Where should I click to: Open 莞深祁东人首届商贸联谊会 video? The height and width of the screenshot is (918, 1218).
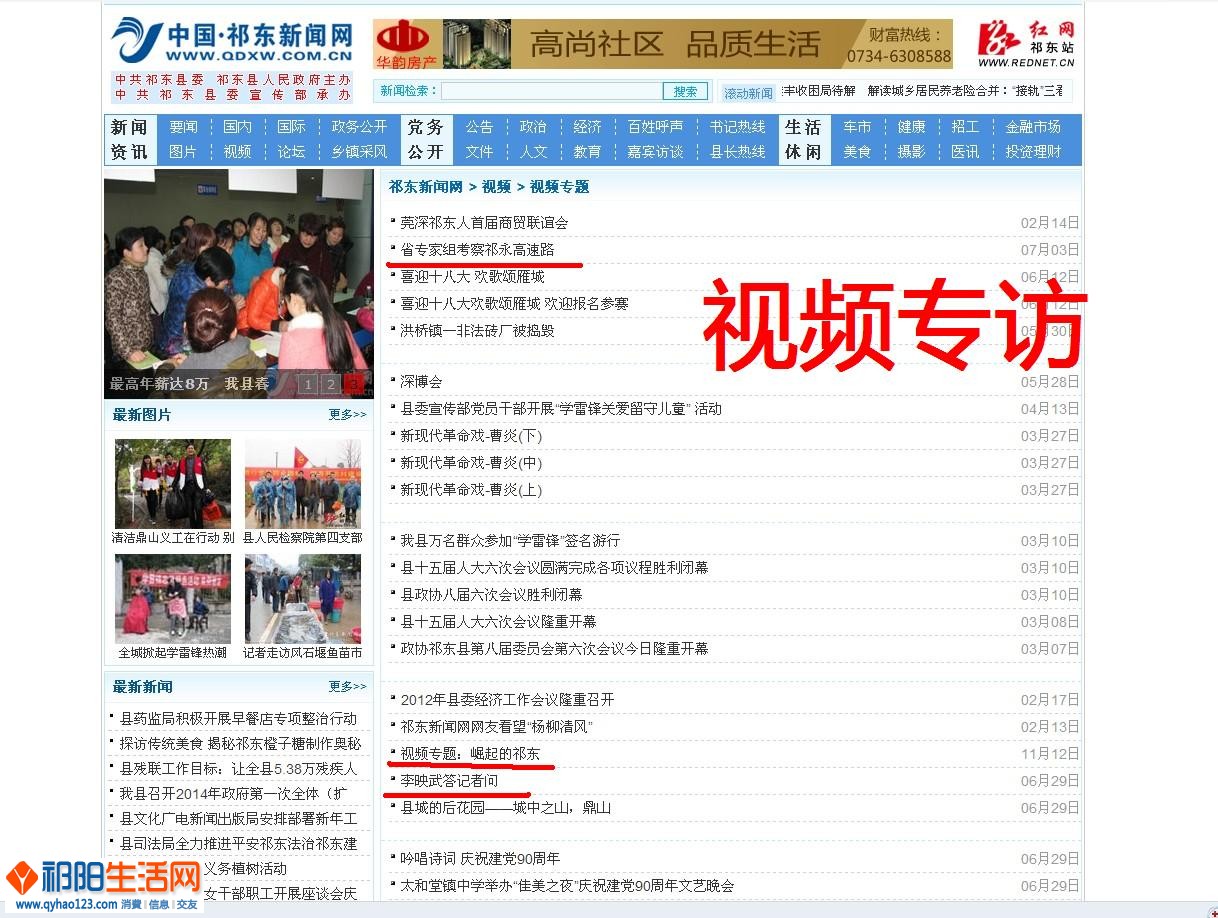[484, 223]
